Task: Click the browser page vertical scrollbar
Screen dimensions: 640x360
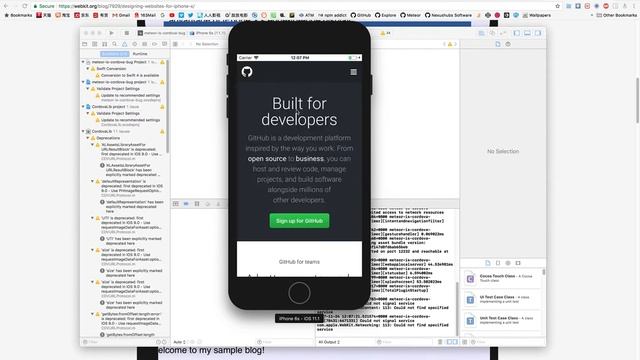Action: [638, 100]
